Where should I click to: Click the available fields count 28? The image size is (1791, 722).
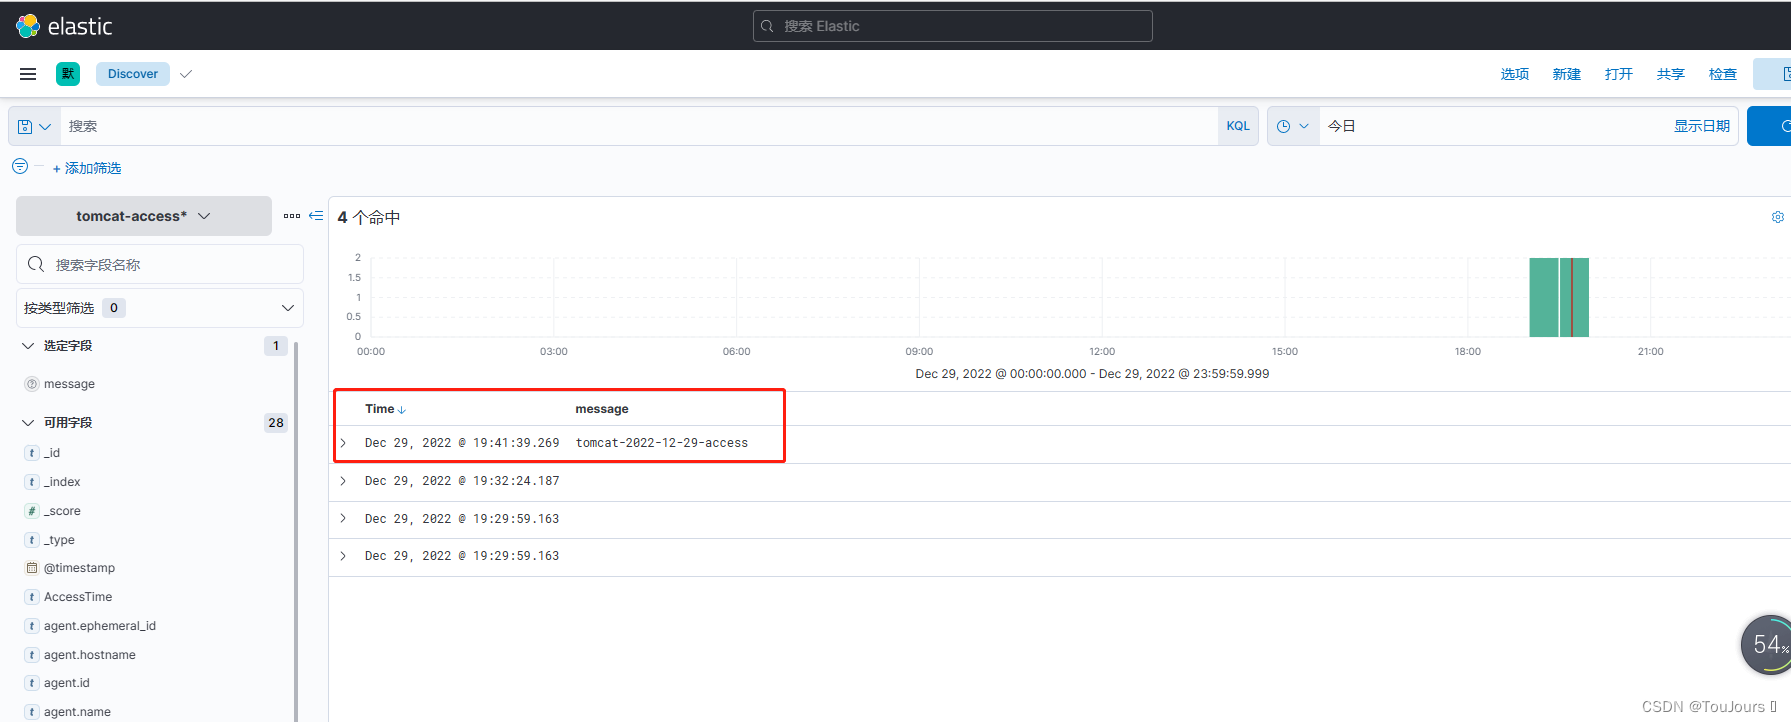[x=276, y=423]
